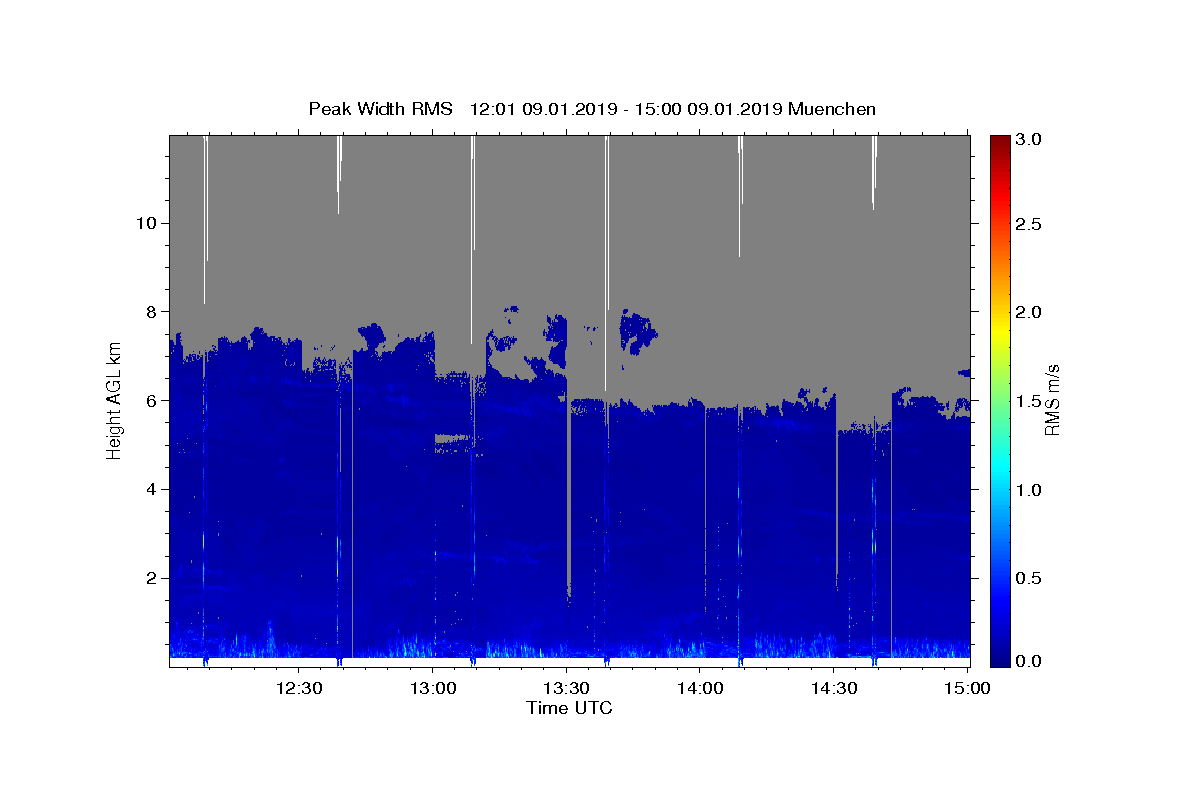Click the isolated blue cloud patch near 13:45 at 7.5 km
1200x800 pixels.
tap(638, 332)
